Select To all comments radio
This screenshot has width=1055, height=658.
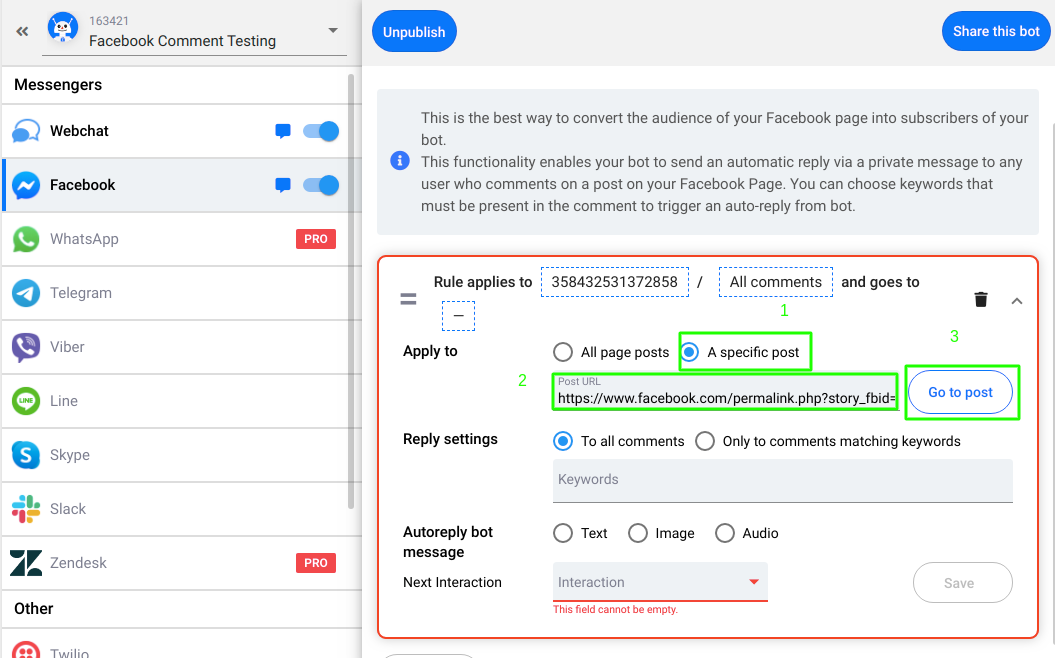[562, 441]
